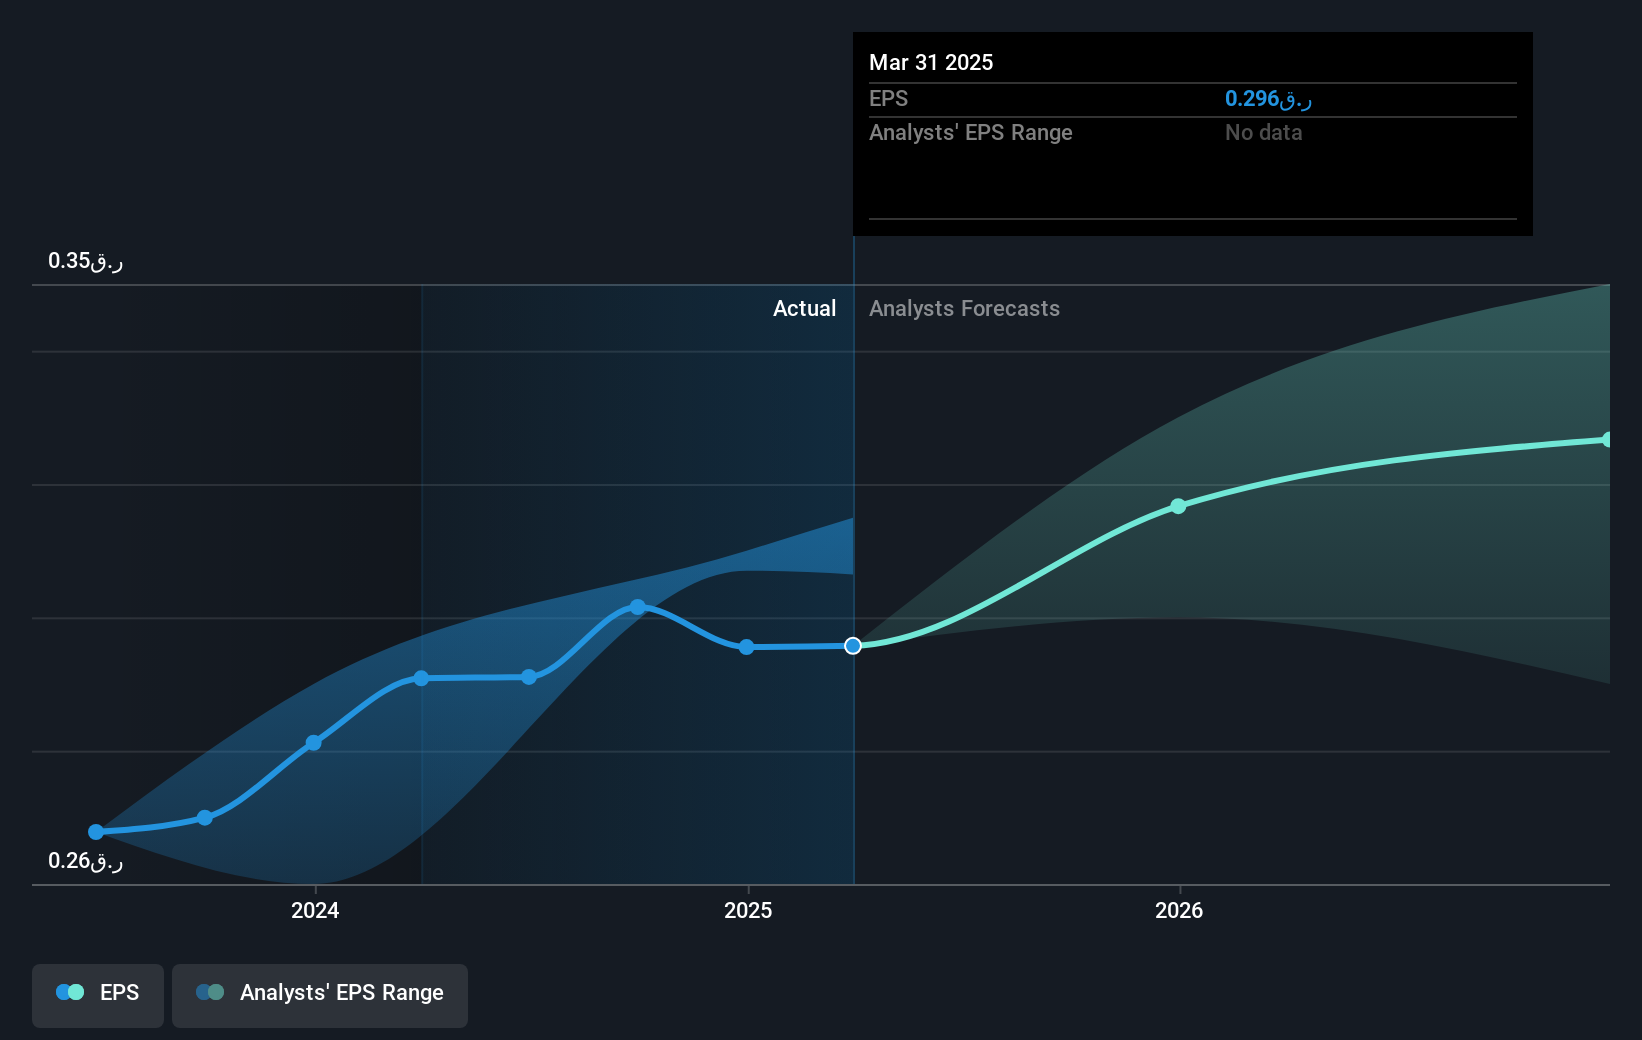Toggle the Analysts' EPS Range legend button

pos(320,995)
